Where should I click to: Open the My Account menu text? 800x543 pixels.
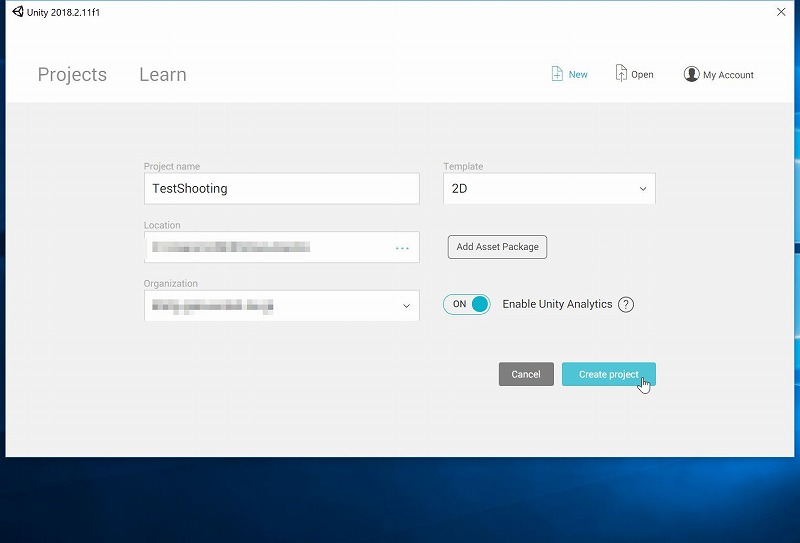click(729, 75)
